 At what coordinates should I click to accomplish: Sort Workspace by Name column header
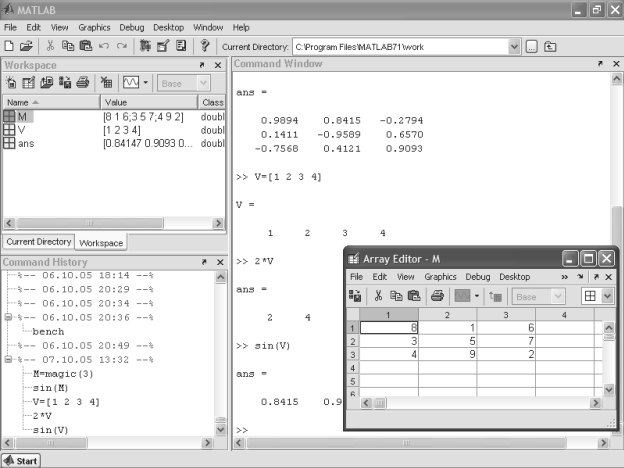click(51, 102)
